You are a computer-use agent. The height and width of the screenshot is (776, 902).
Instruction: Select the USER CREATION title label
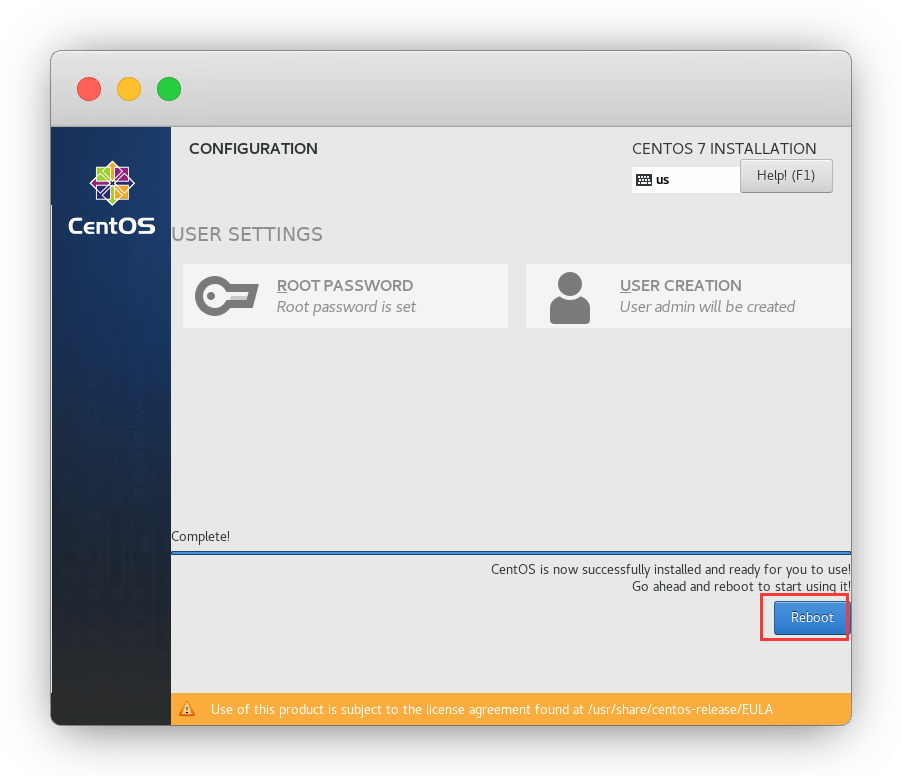point(680,286)
